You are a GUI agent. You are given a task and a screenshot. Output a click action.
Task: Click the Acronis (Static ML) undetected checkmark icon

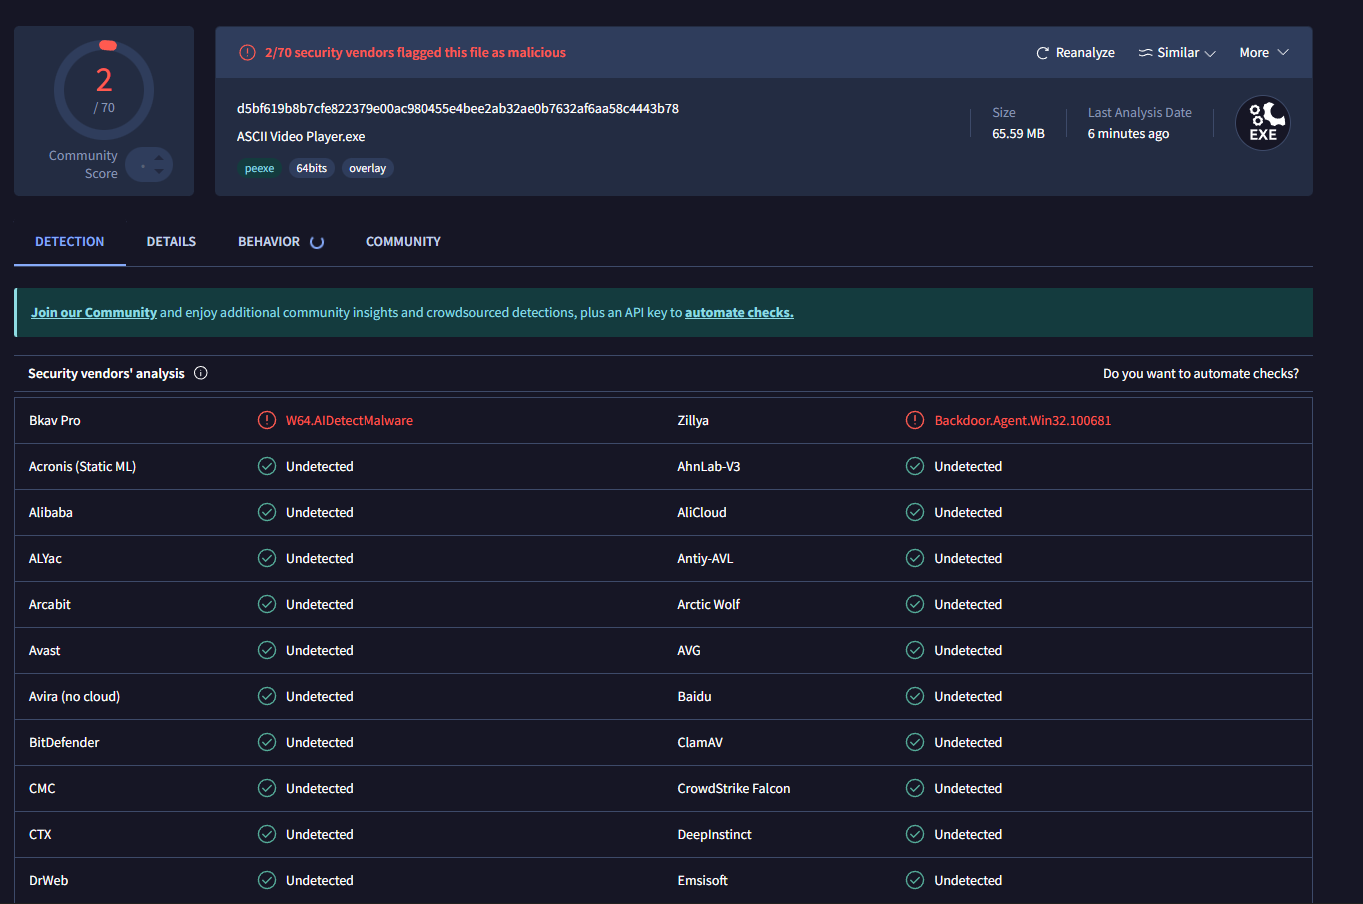tap(267, 466)
